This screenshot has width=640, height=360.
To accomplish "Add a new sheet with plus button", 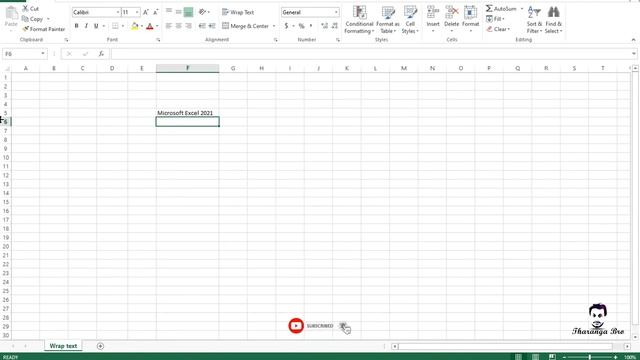I will 100,346.
